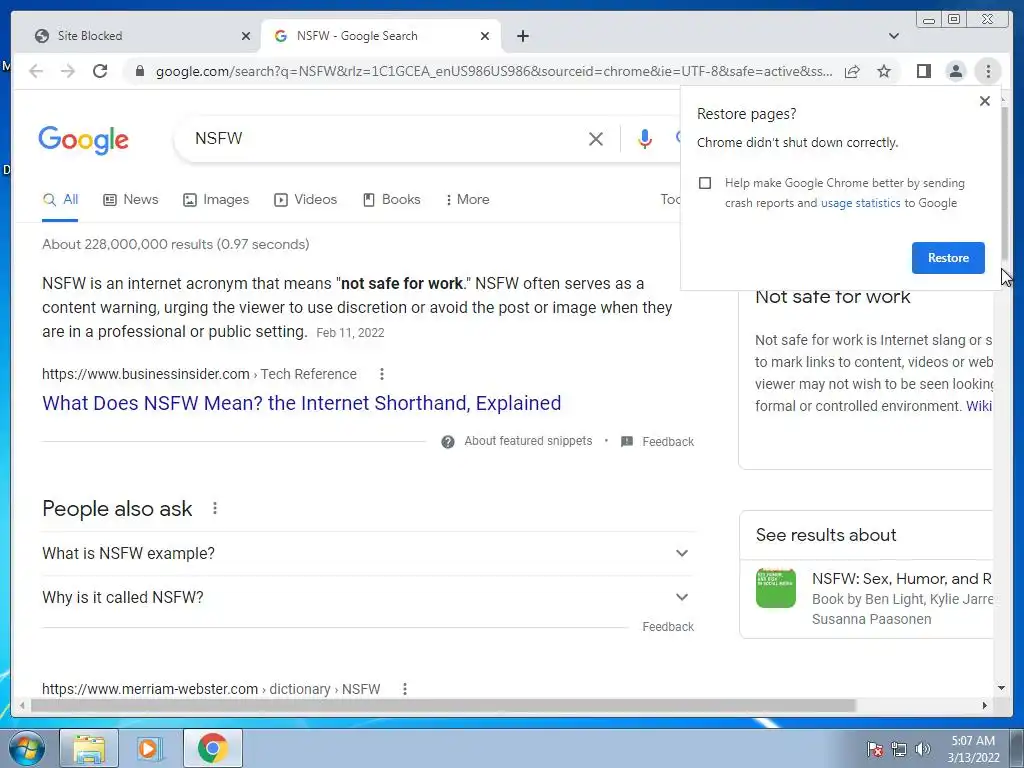
Task: Click About featured snippets help icon
Action: coord(447,442)
